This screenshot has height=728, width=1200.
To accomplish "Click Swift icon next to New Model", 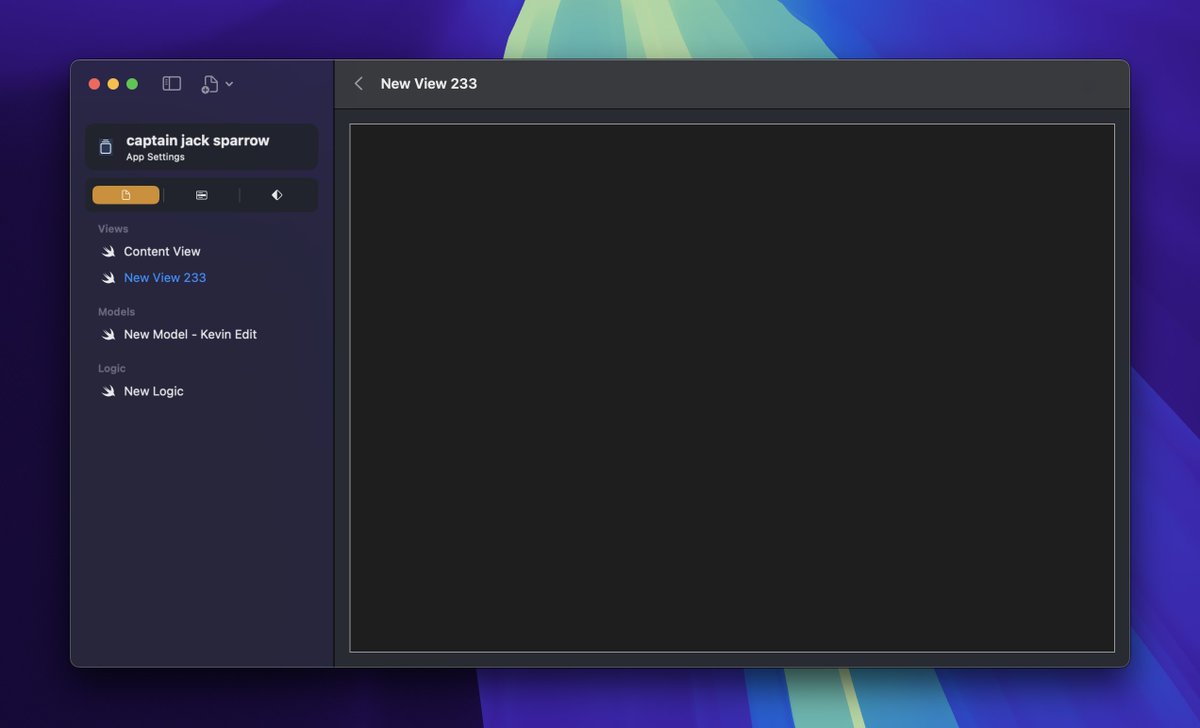I will click(x=108, y=335).
